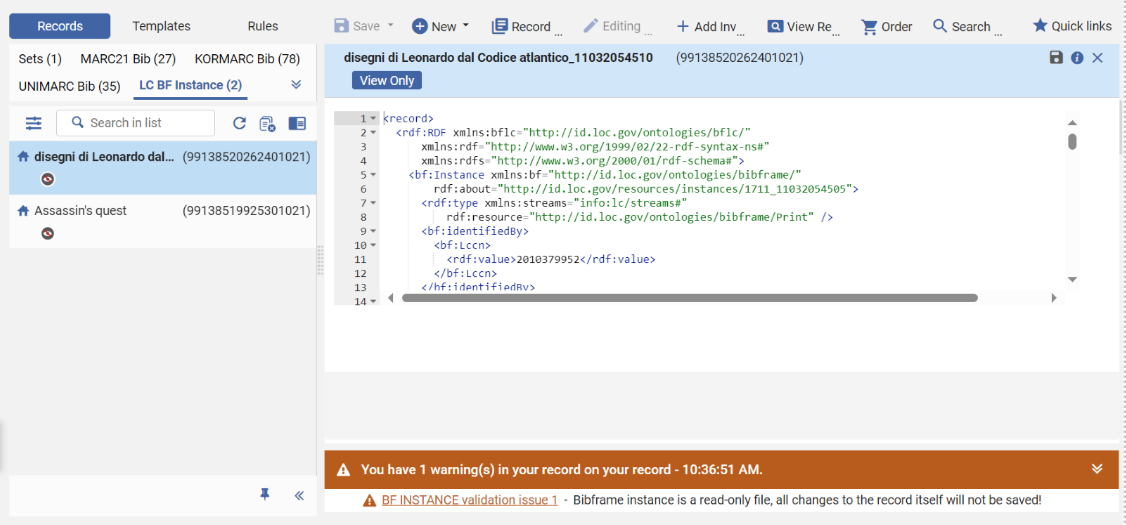The width and height of the screenshot is (1126, 525).
Task: Save record using header disk icon
Action: (x=1056, y=58)
